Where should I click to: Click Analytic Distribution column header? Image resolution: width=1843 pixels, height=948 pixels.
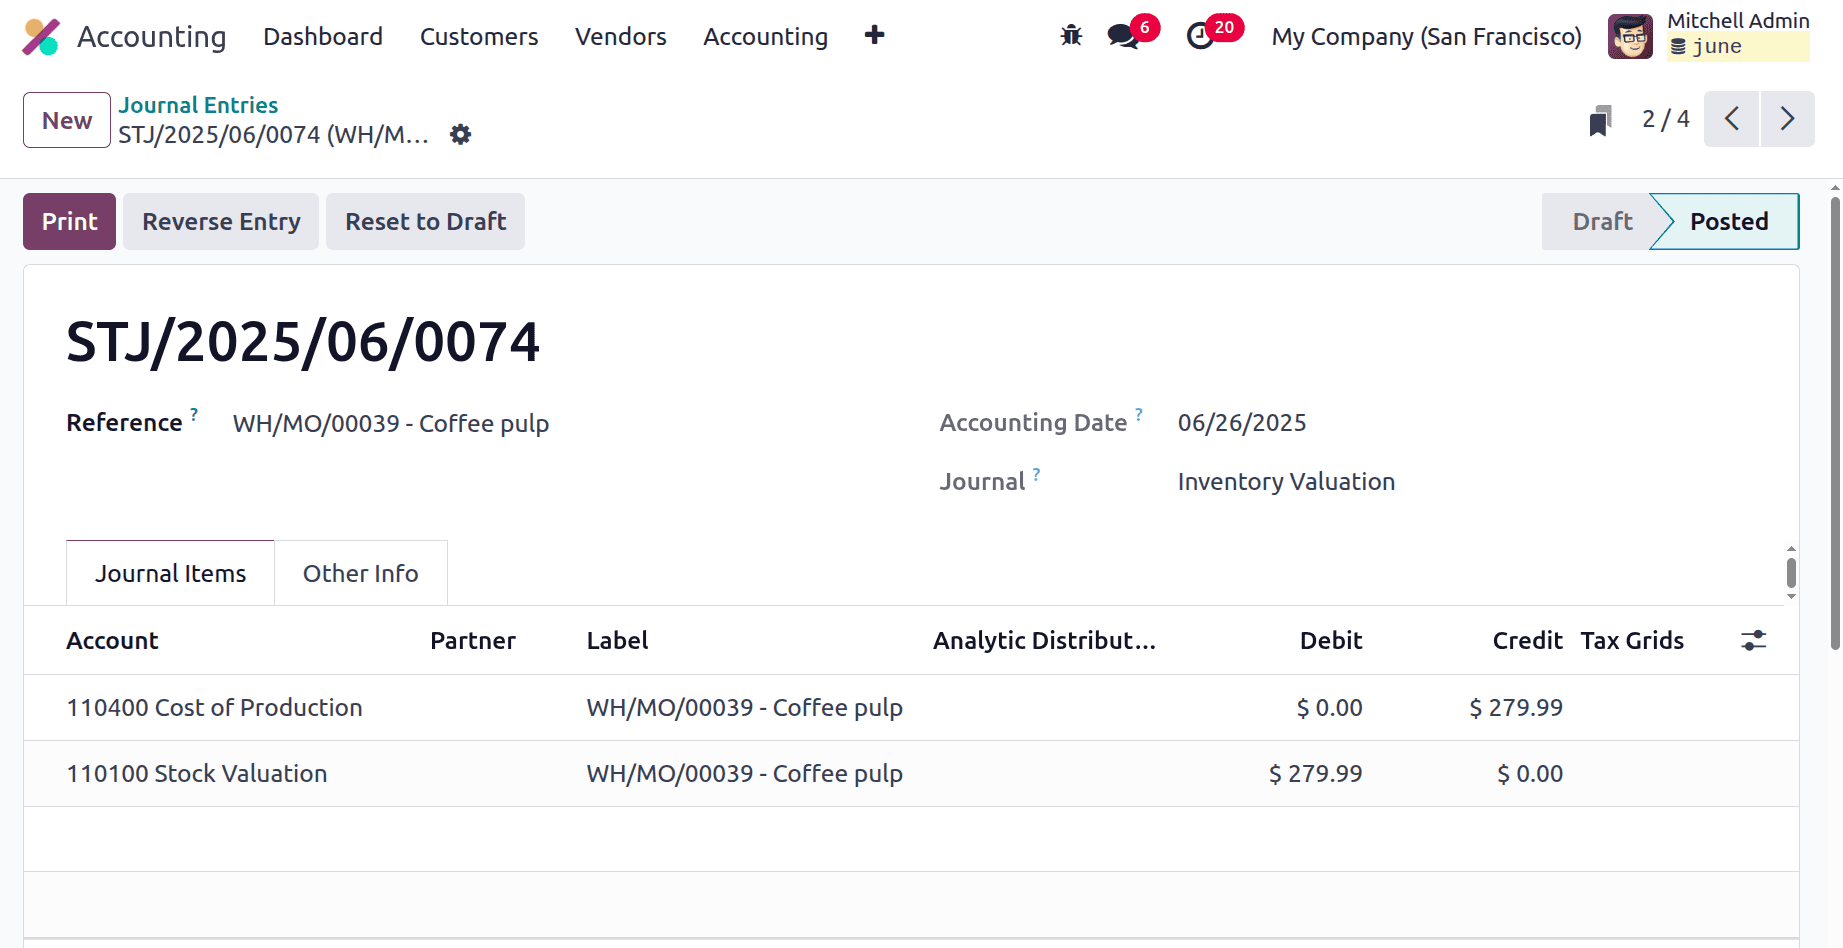coord(1044,641)
